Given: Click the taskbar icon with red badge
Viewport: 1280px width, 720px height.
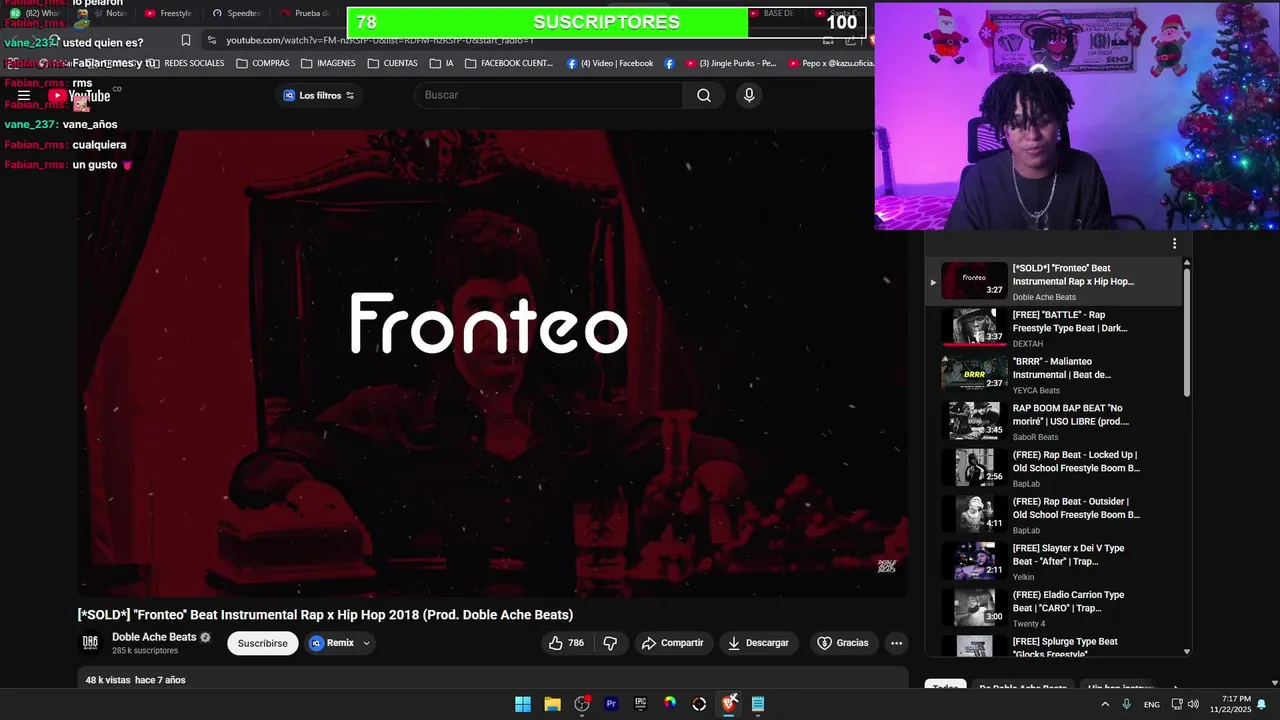Looking at the screenshot, I should (582, 704).
